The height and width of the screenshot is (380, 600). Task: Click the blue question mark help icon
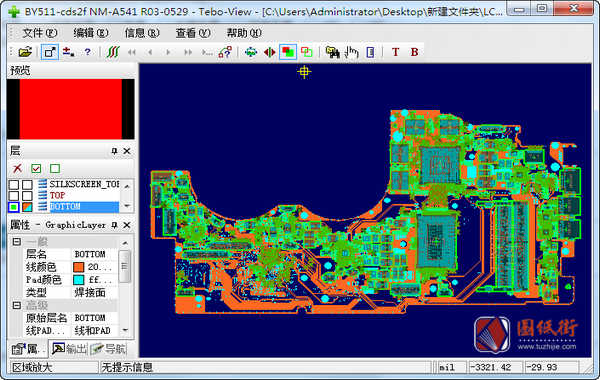point(88,52)
